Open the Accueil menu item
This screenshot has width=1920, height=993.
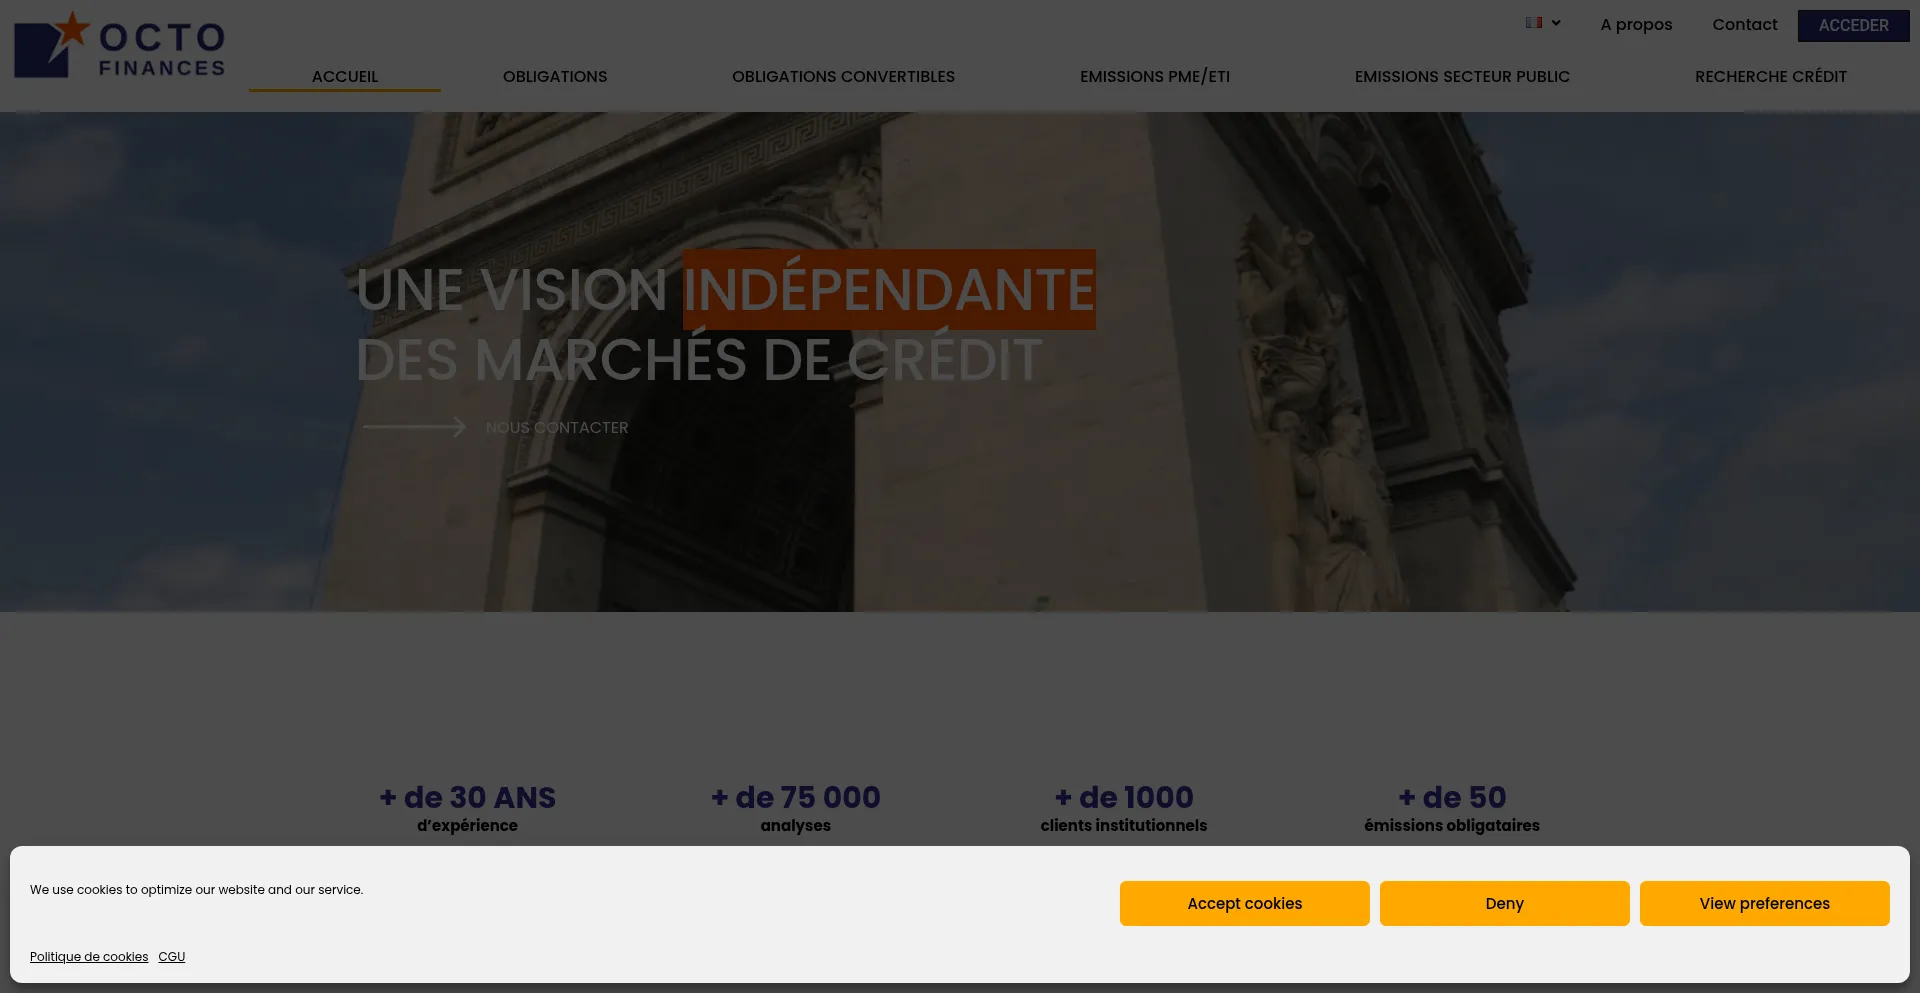coord(345,76)
